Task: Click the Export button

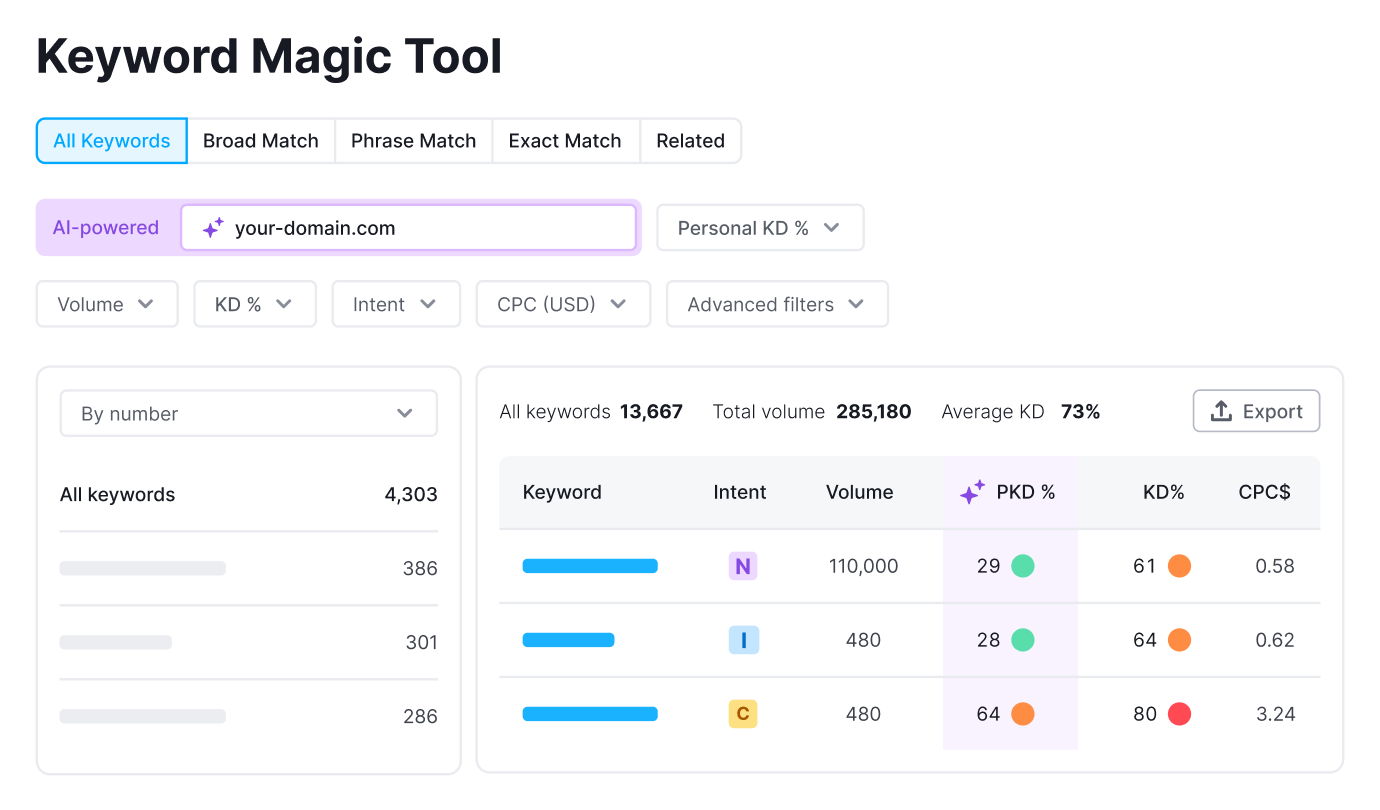Action: 1256,410
